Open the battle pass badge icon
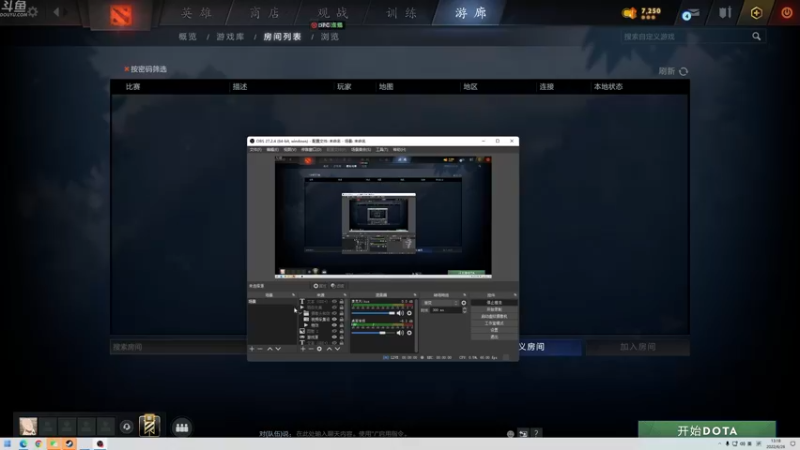This screenshot has height=450, width=800. coord(149,425)
